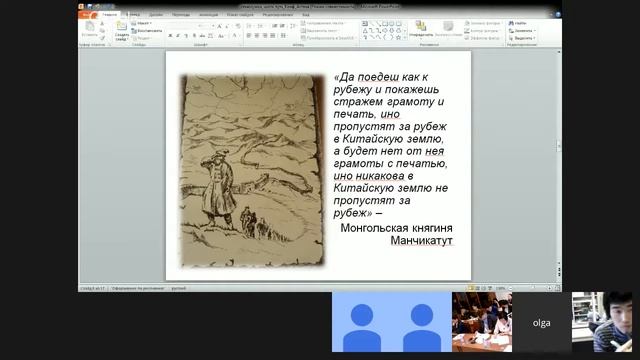Click the Arrange (Упорядочить) icon
640x360 pixels.
420,26
